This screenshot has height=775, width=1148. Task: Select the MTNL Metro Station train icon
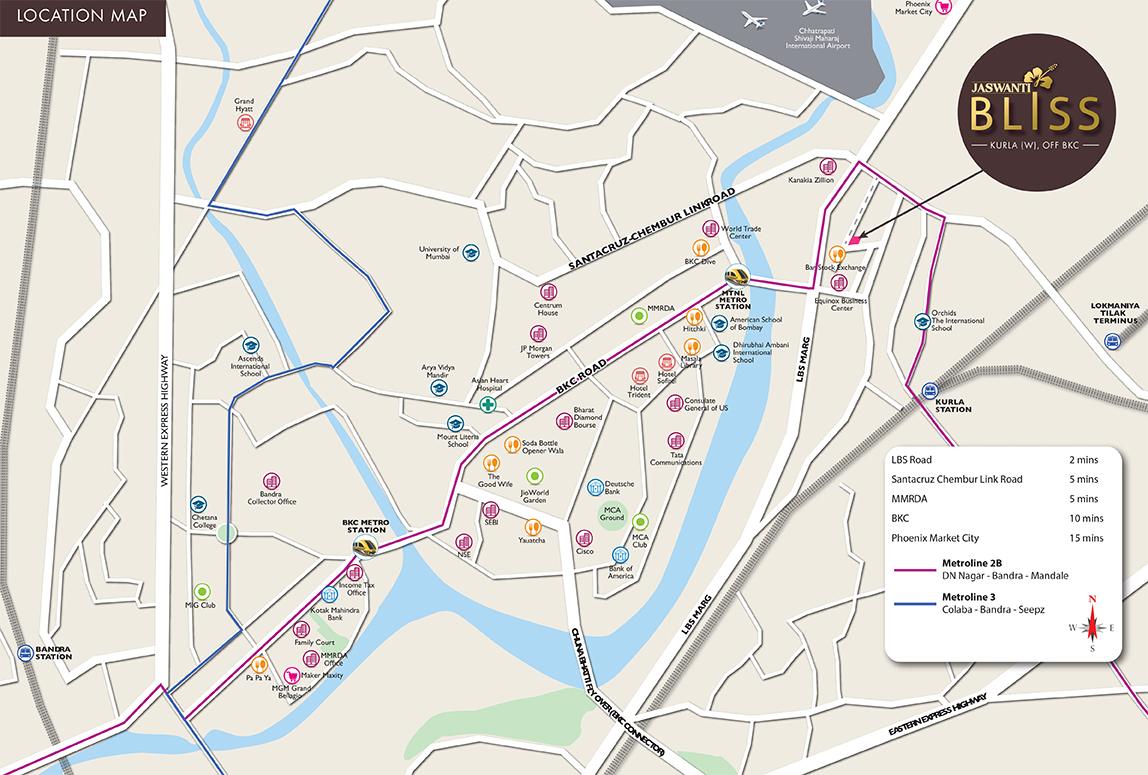tap(737, 275)
